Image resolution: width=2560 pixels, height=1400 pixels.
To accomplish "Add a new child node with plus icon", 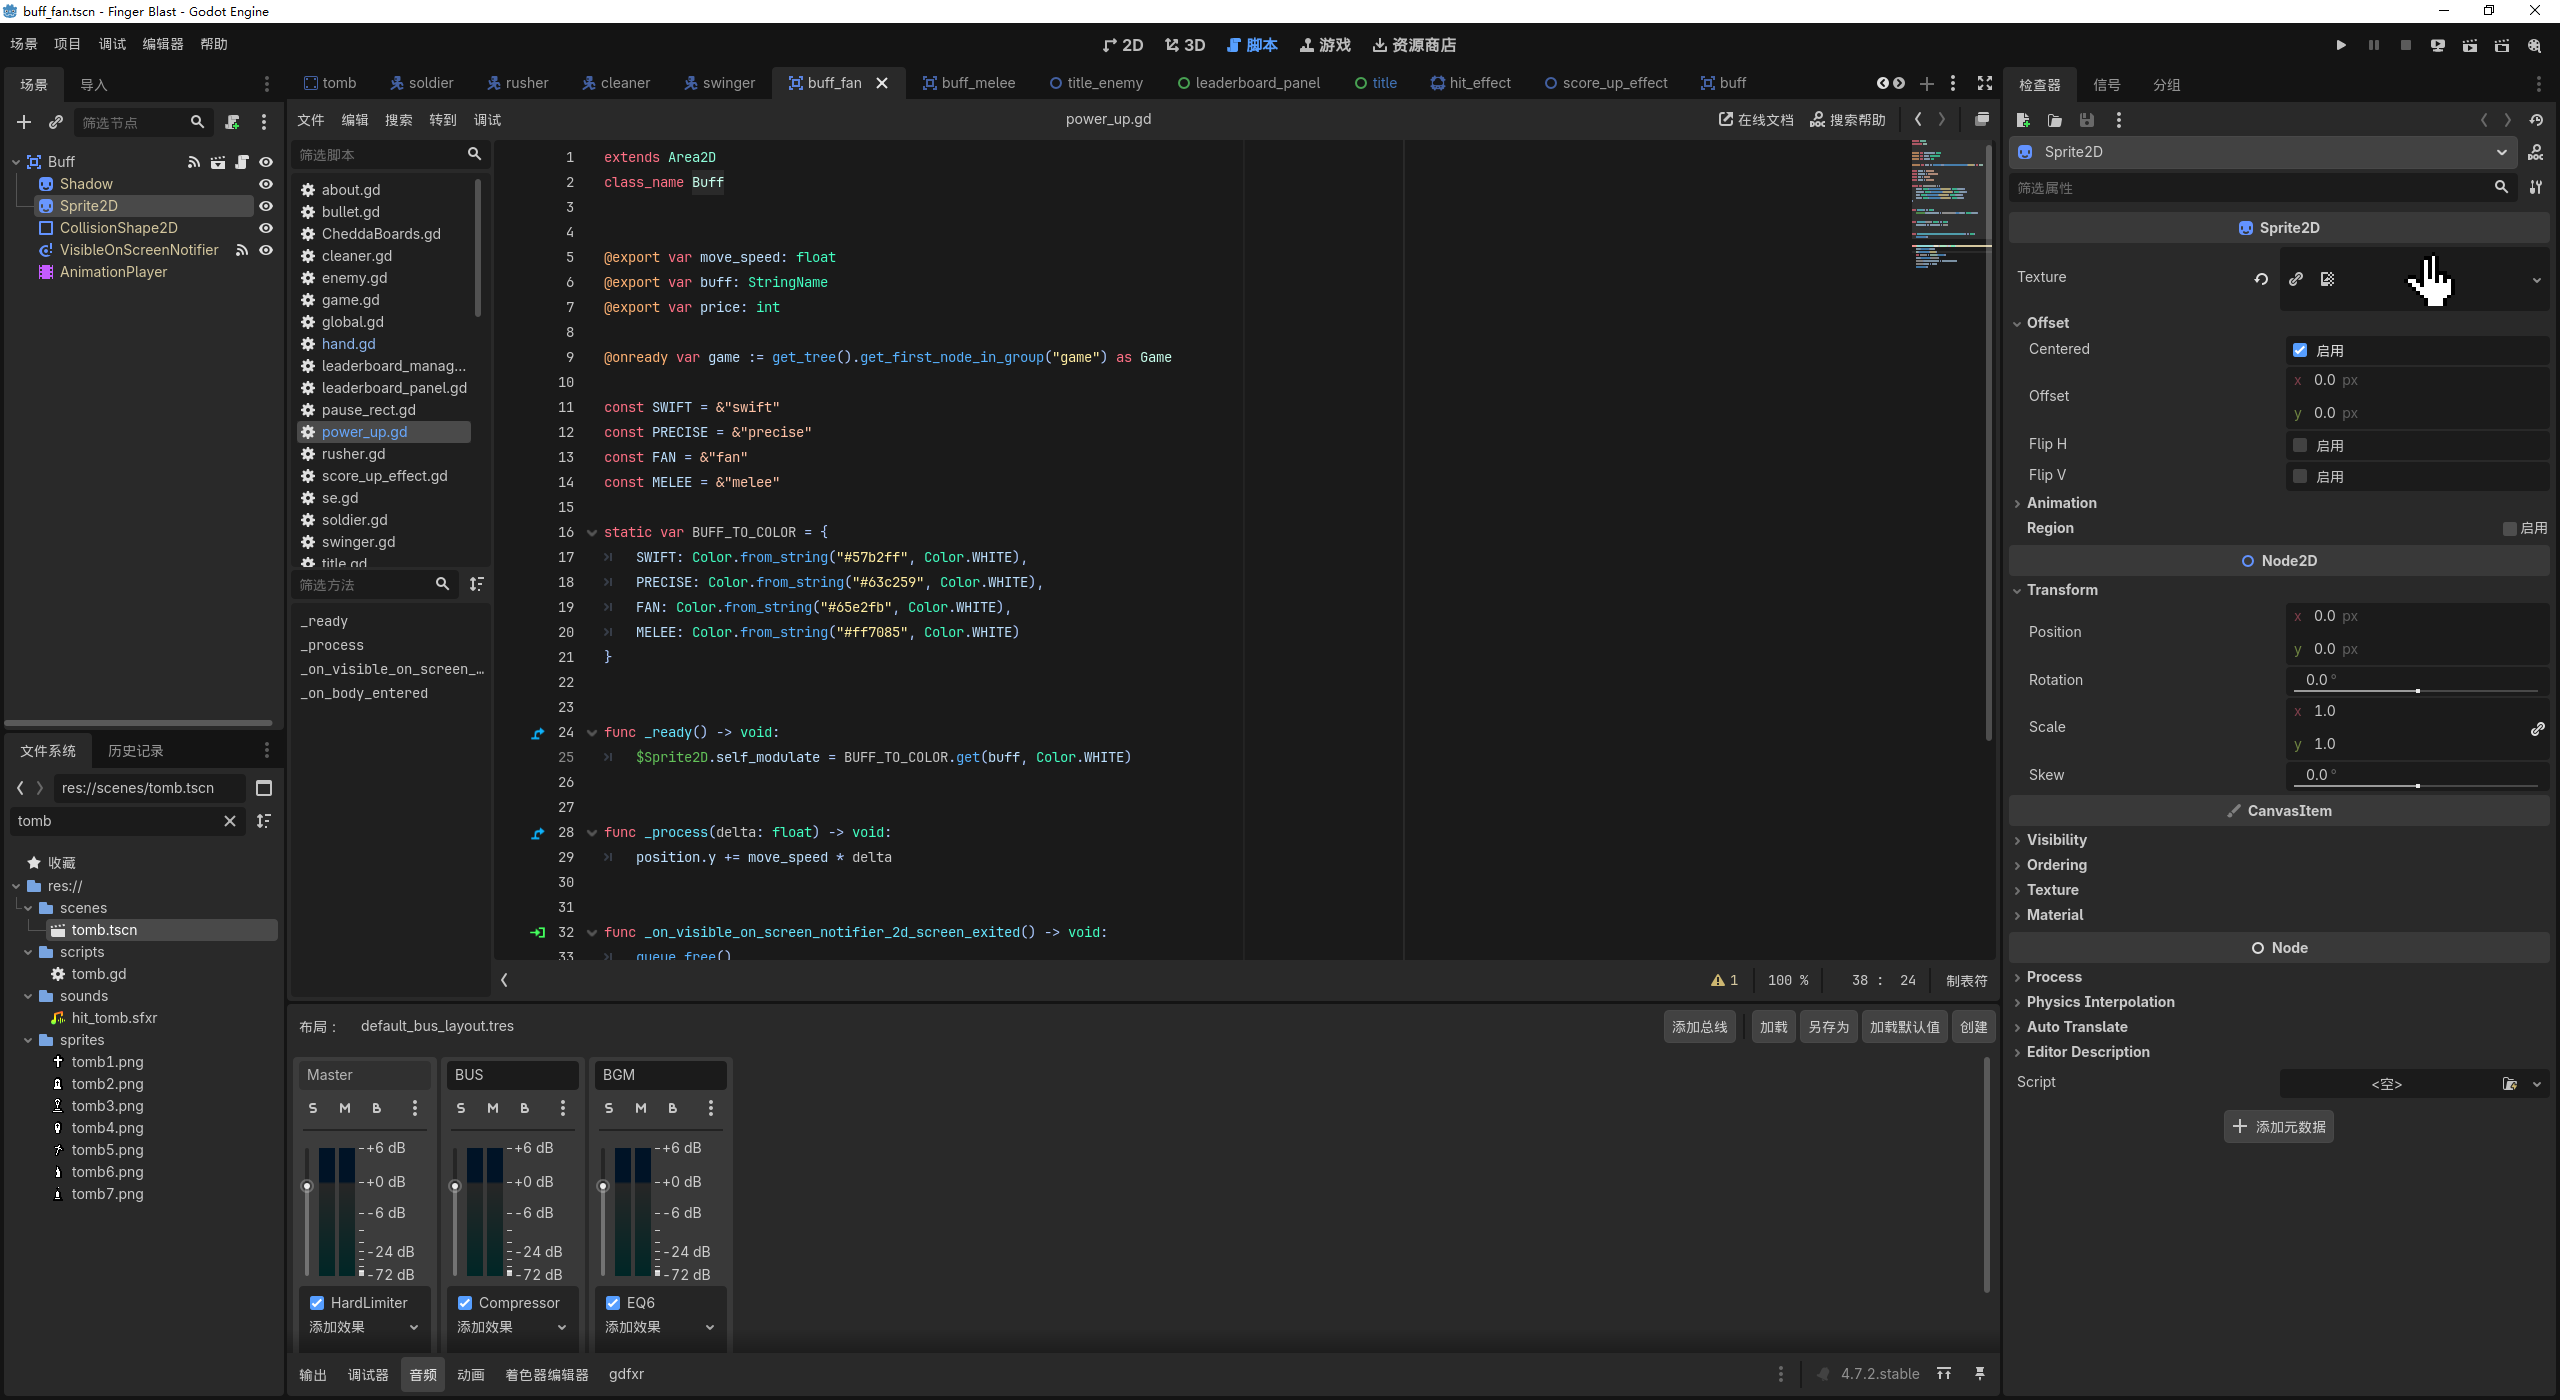I will 24,122.
